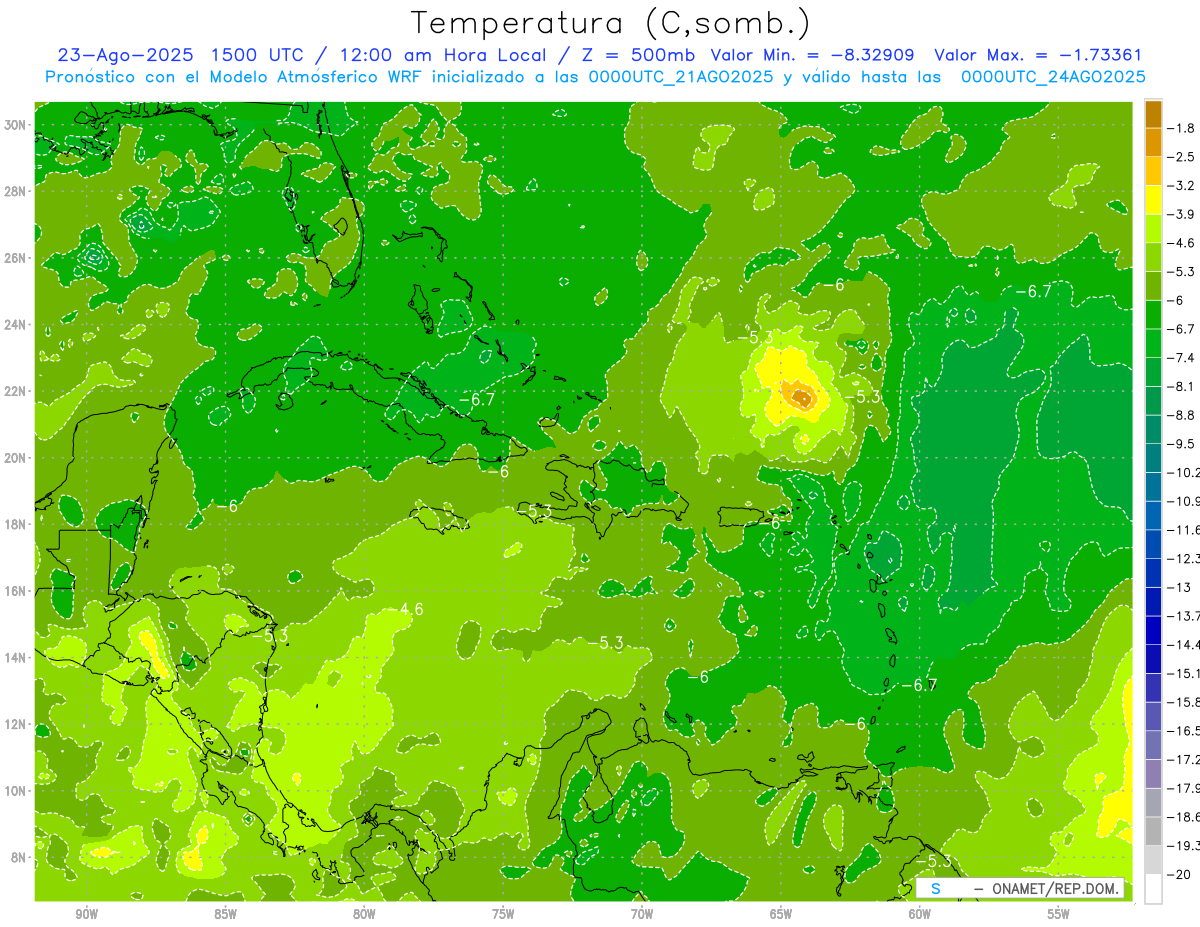Click the -14.4 colorbar tick label
The width and height of the screenshot is (1200, 927).
1185,644
